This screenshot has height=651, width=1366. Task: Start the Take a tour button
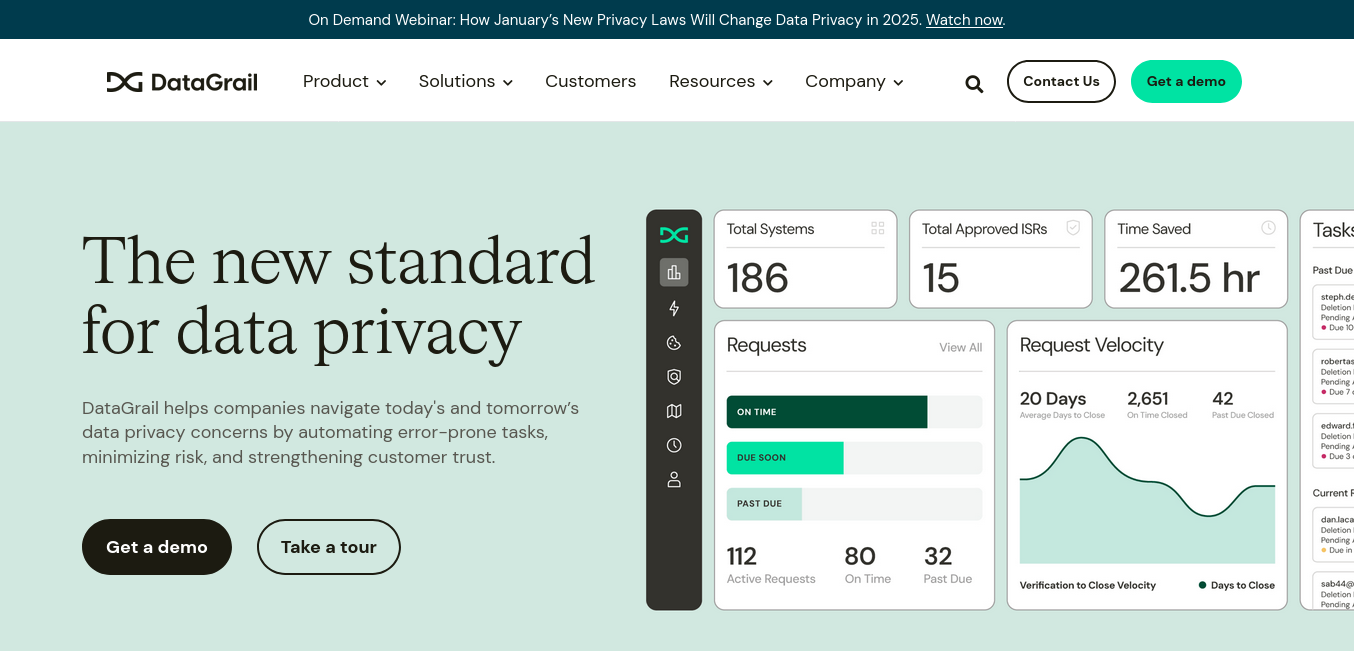click(329, 547)
